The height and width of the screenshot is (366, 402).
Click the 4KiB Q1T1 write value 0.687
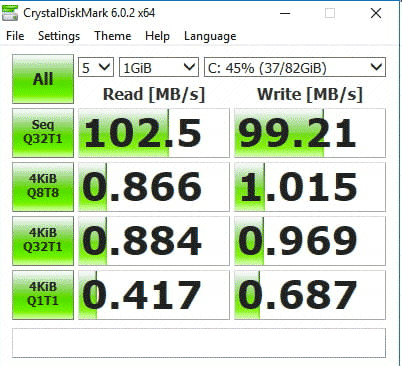click(310, 295)
